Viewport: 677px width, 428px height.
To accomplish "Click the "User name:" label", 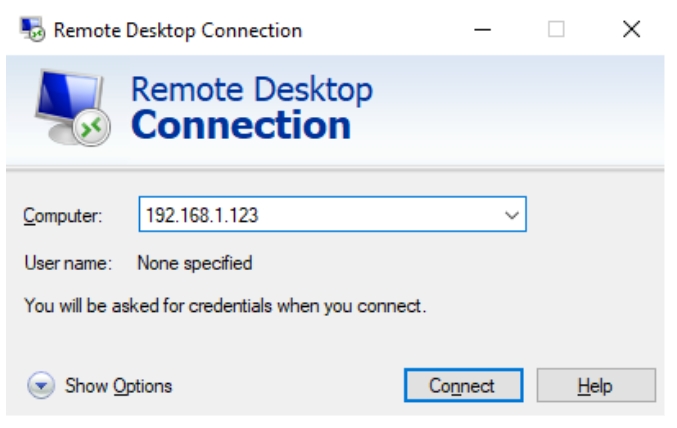I will click(67, 264).
